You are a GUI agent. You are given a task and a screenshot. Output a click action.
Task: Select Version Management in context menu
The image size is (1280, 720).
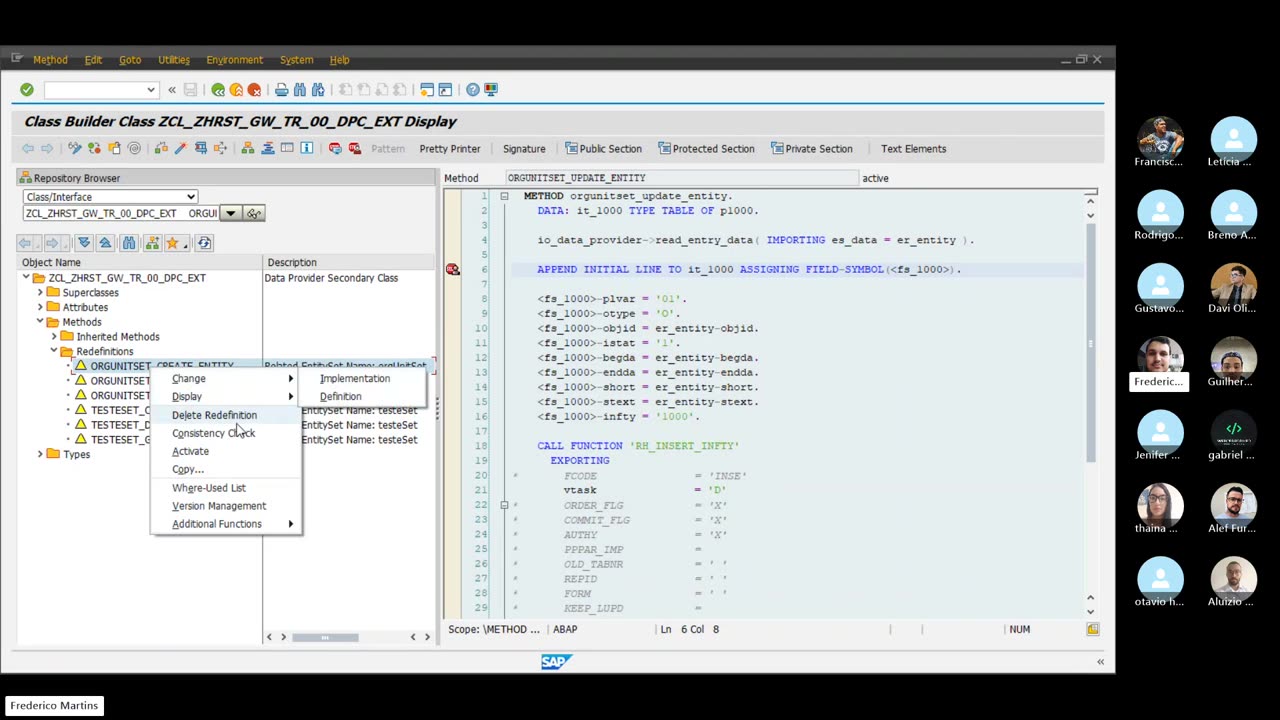tap(219, 506)
